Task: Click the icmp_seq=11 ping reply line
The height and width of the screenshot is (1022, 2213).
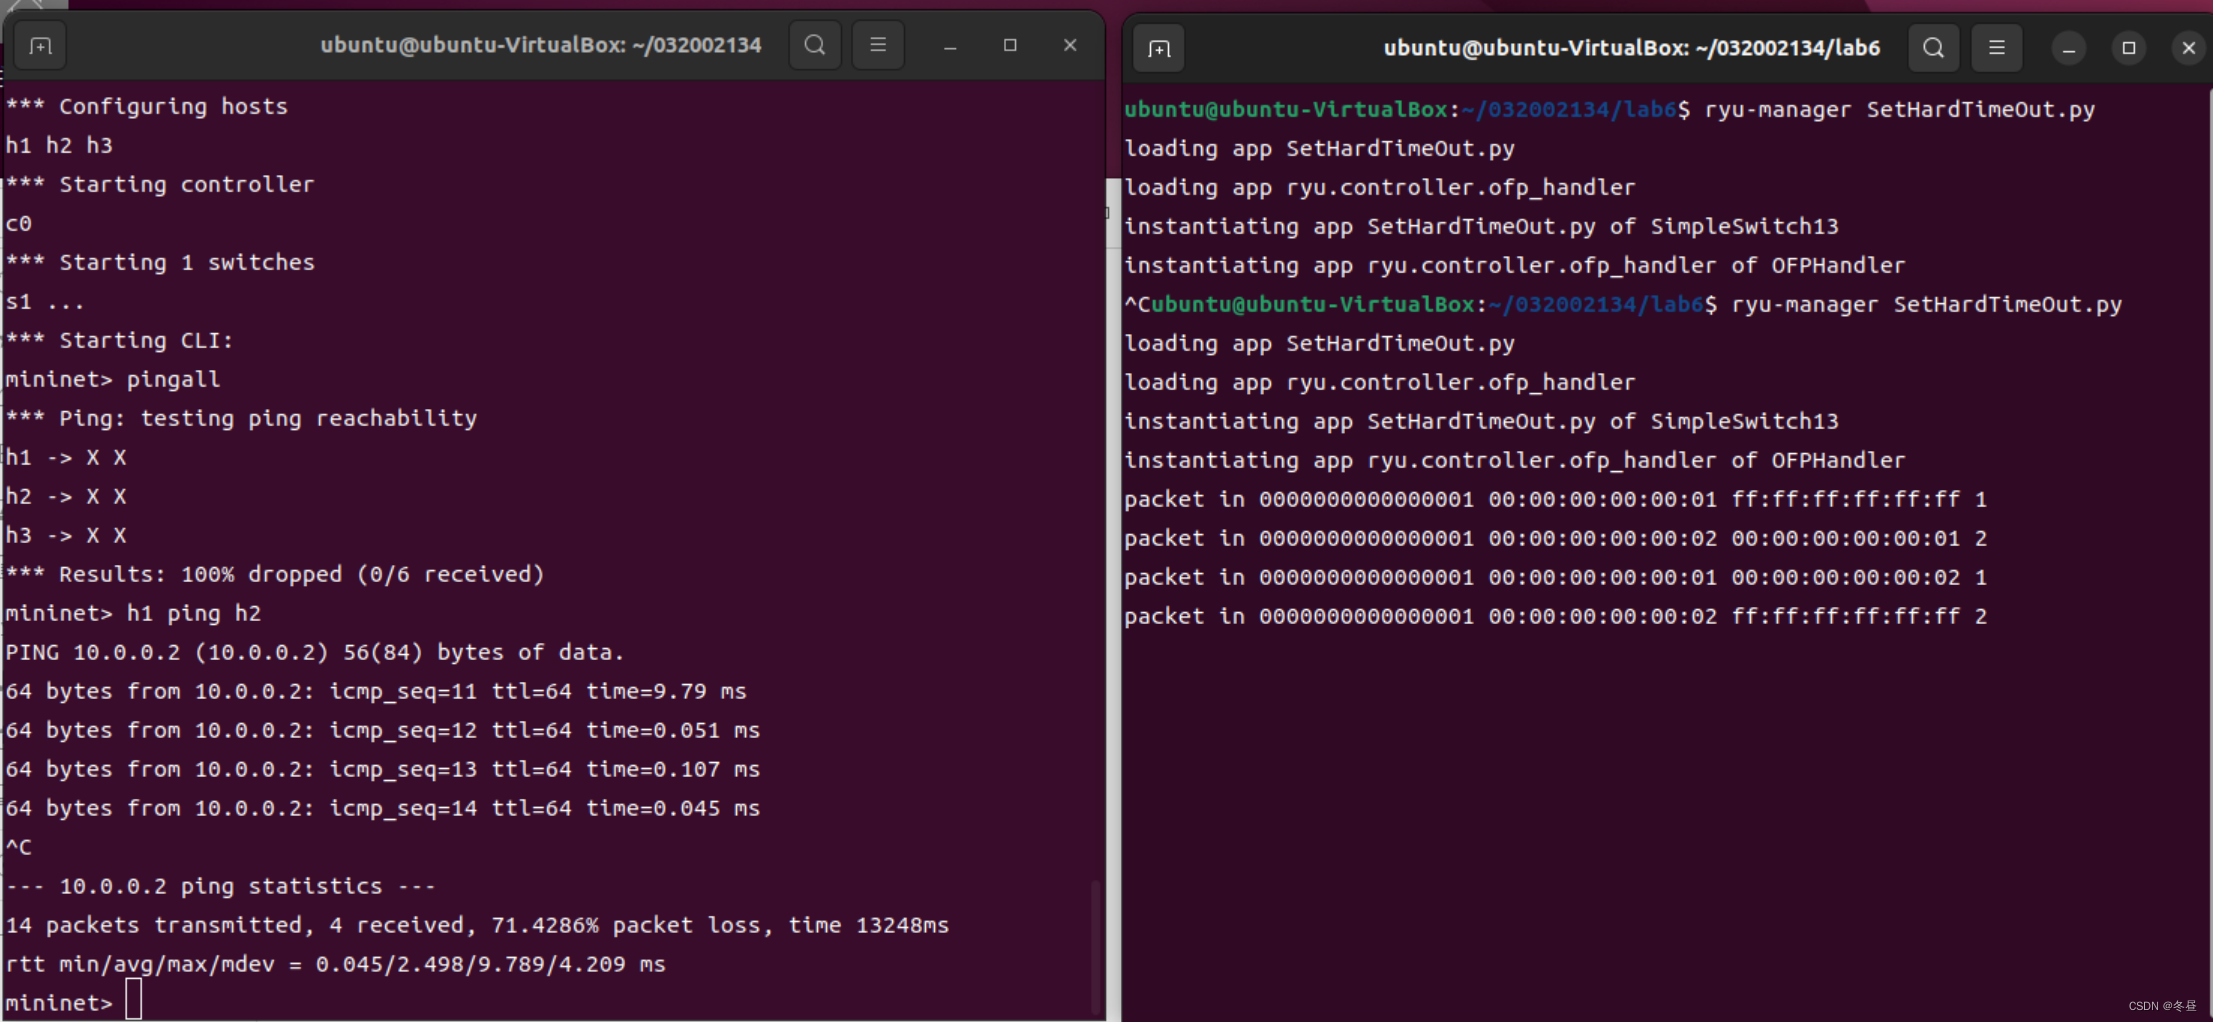Action: click(376, 691)
